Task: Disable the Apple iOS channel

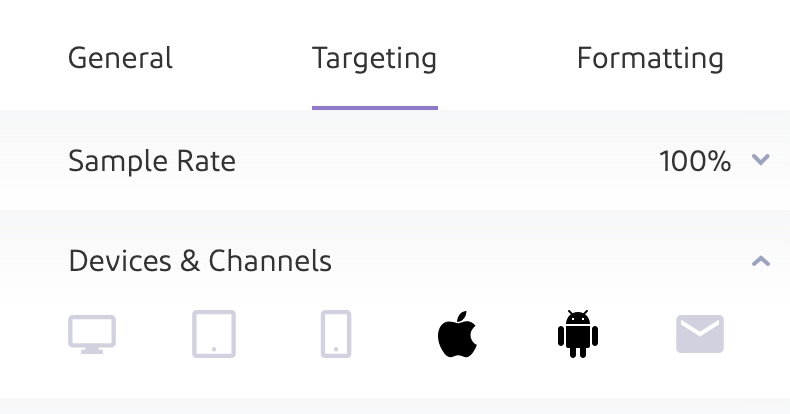Action: click(458, 334)
